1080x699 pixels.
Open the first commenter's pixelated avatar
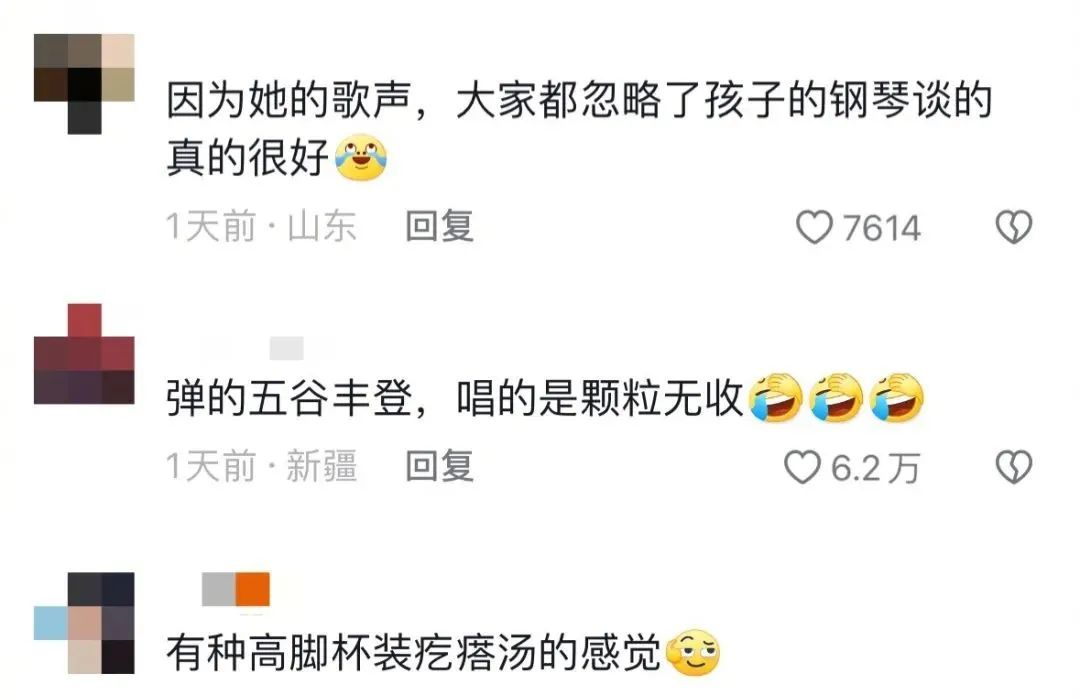click(x=84, y=83)
